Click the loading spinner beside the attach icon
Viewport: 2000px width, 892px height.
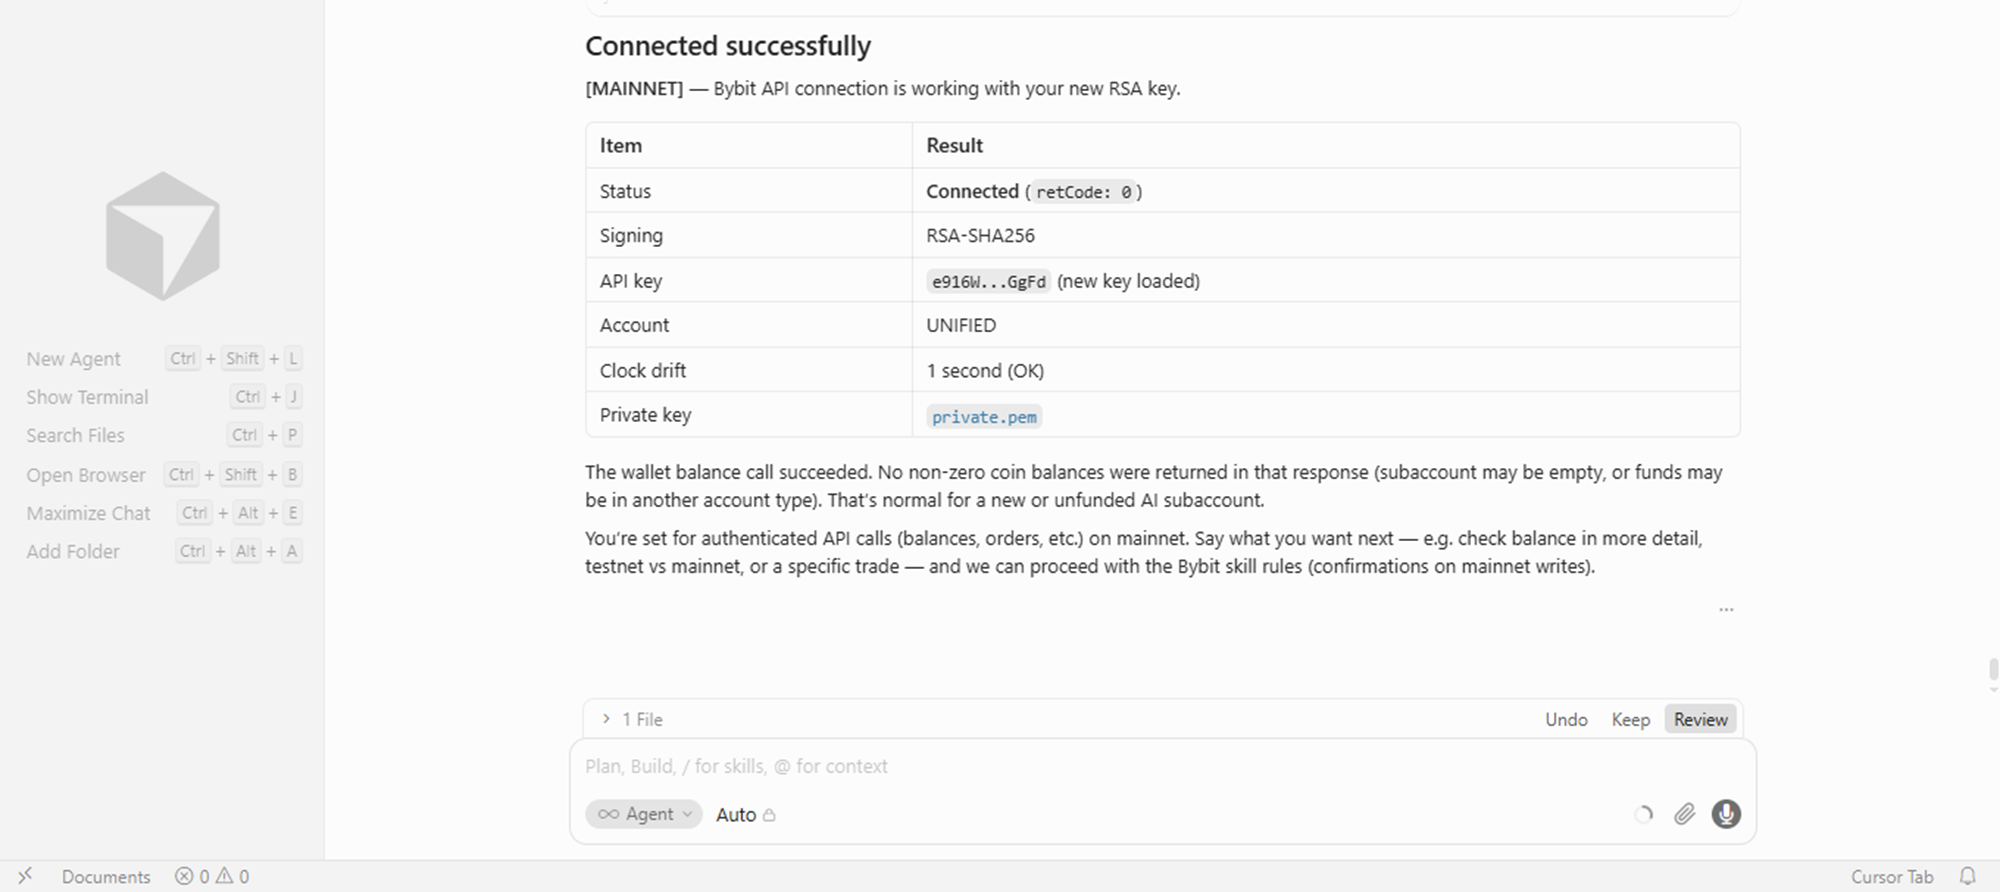coord(1643,814)
